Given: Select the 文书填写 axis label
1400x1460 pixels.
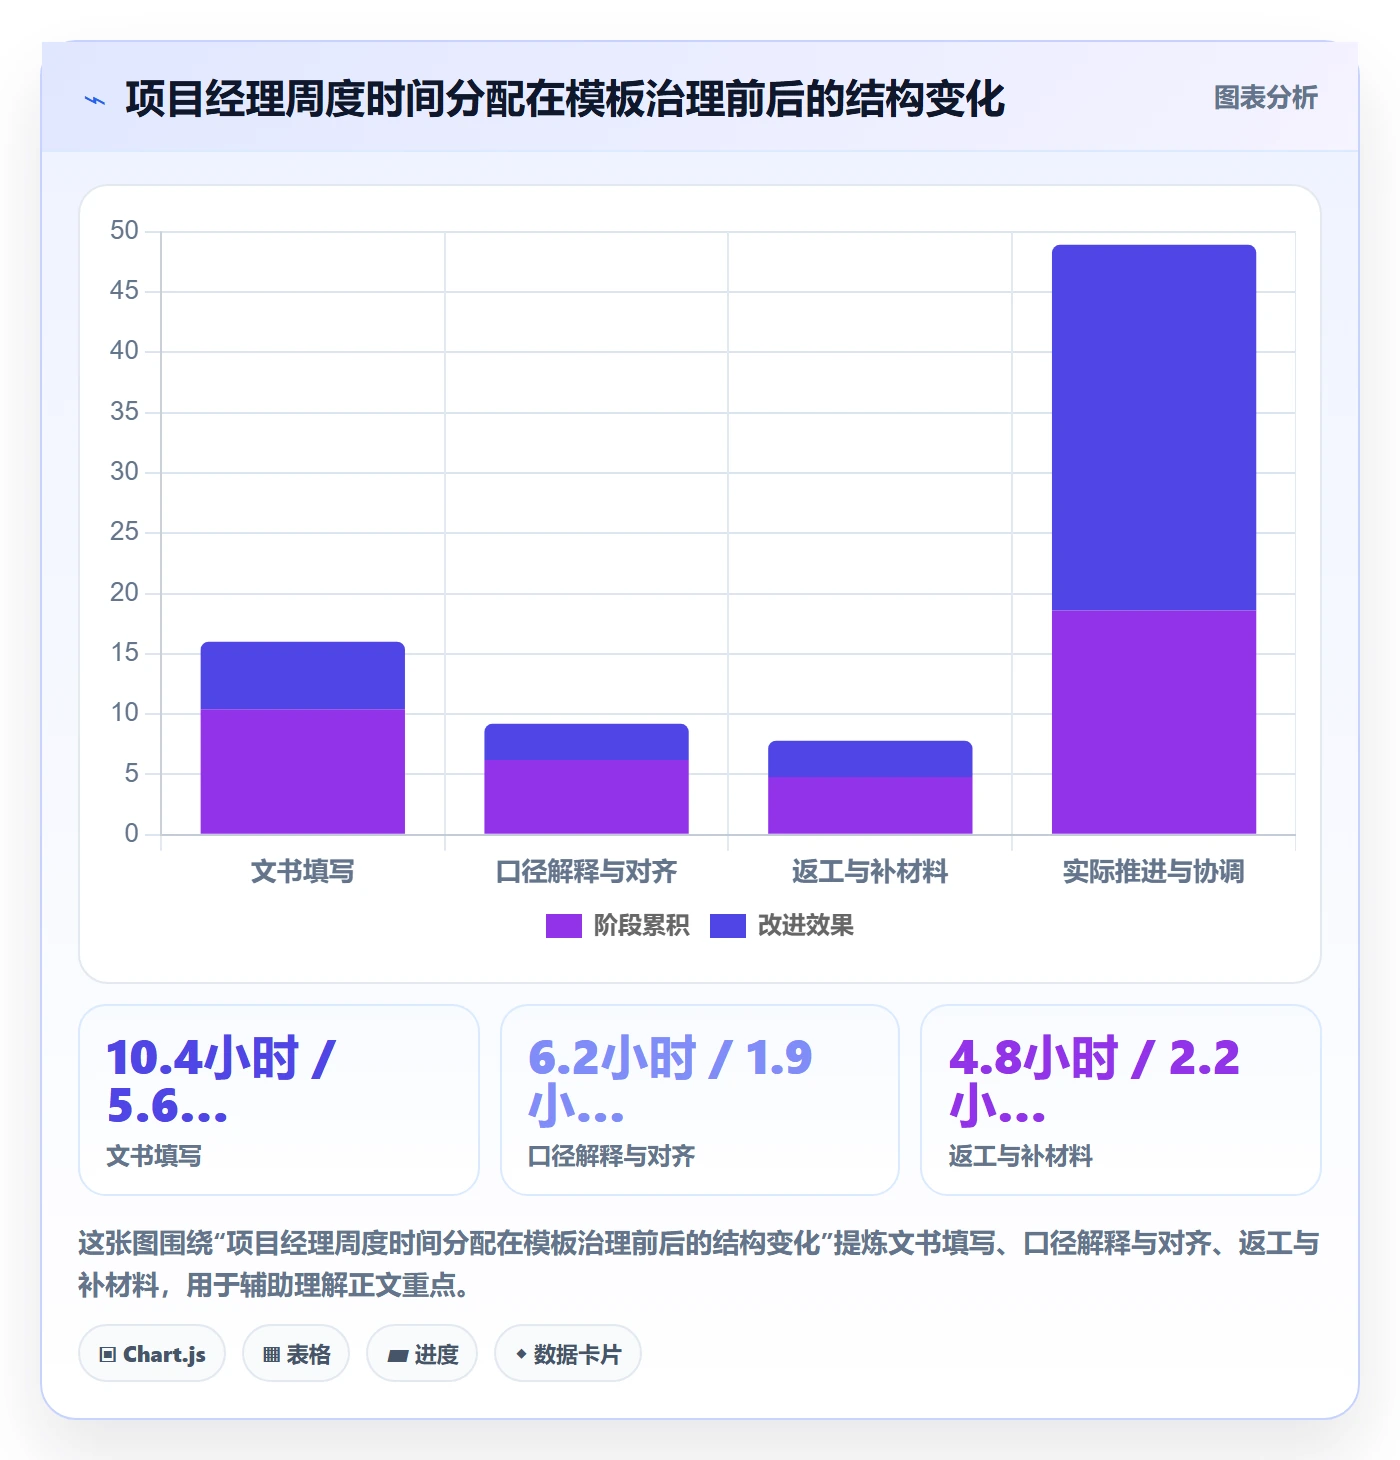Looking at the screenshot, I should point(303,872).
